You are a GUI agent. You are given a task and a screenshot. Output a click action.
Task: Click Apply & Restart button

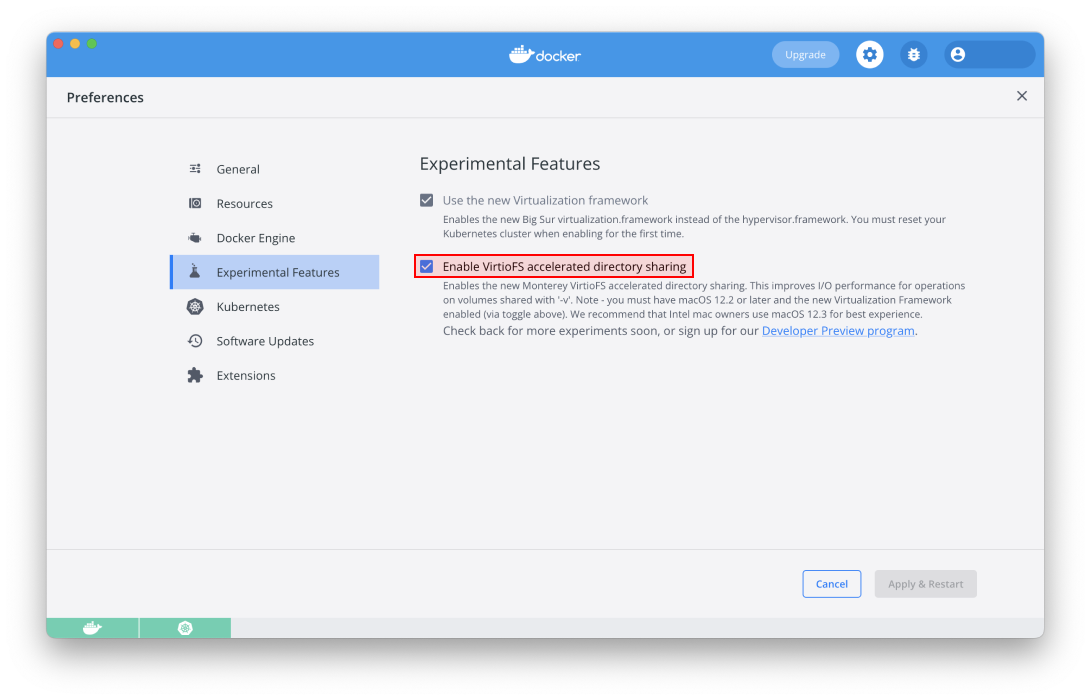[x=925, y=584]
